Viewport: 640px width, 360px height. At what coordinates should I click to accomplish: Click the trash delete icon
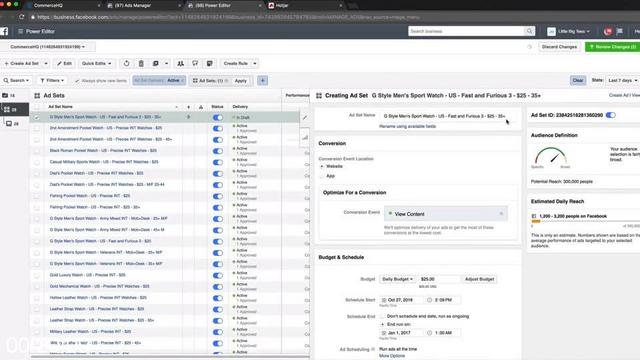(x=141, y=64)
